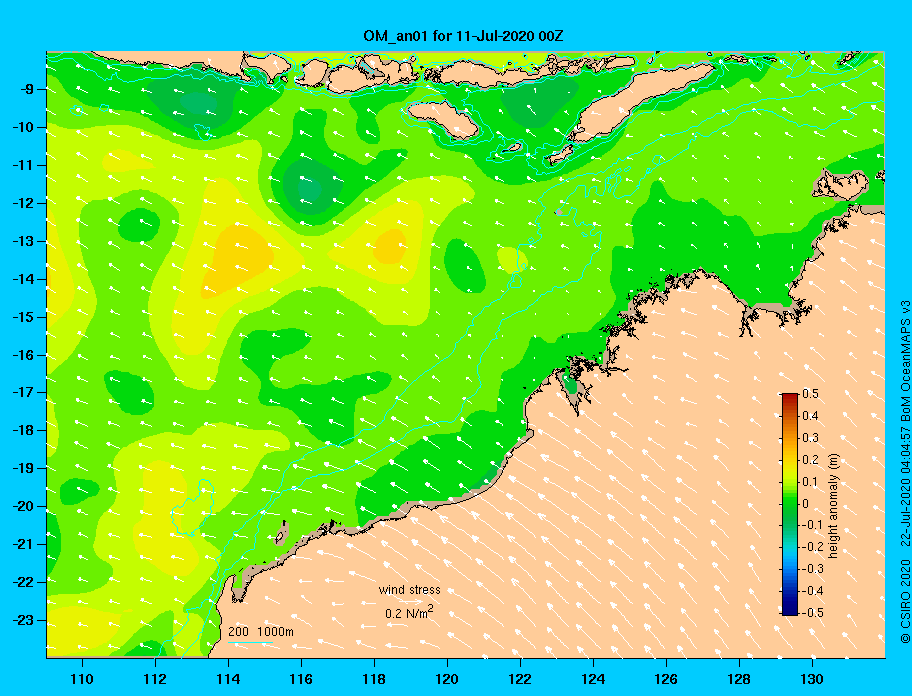The height and width of the screenshot is (696, 912).
Task: Click latitude label -10 on y-axis
Action: pos(24,127)
